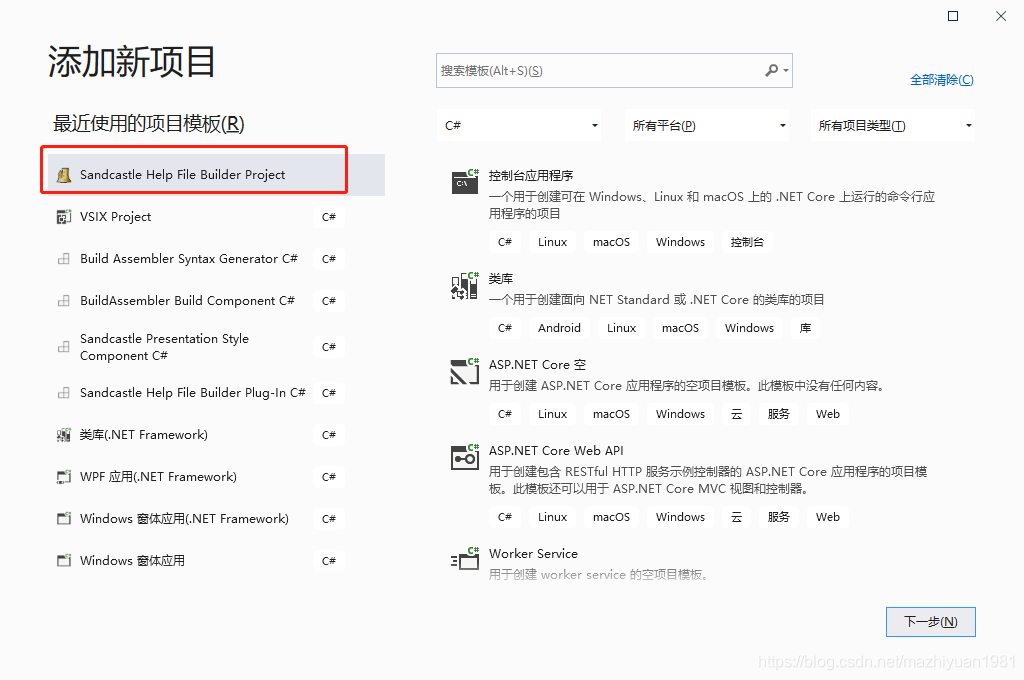The width and height of the screenshot is (1024, 680).
Task: Click the Windows 窗体应用(.NET Framework) icon
Action: coord(63,519)
